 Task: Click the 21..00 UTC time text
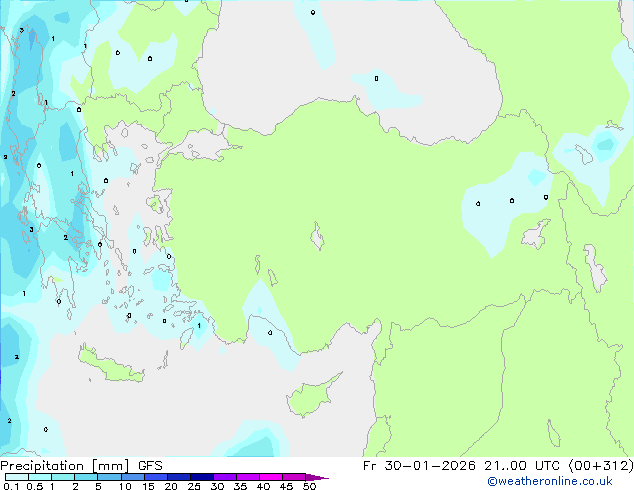point(522,466)
